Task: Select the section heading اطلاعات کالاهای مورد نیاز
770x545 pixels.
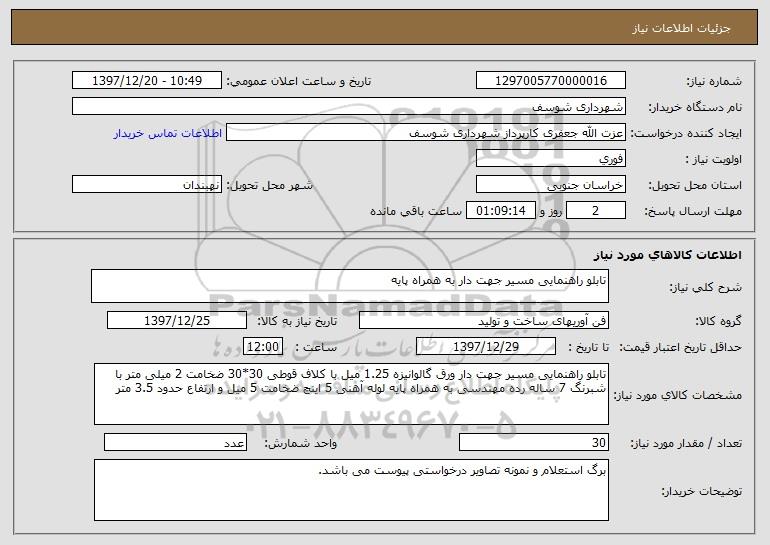Action: (667, 255)
